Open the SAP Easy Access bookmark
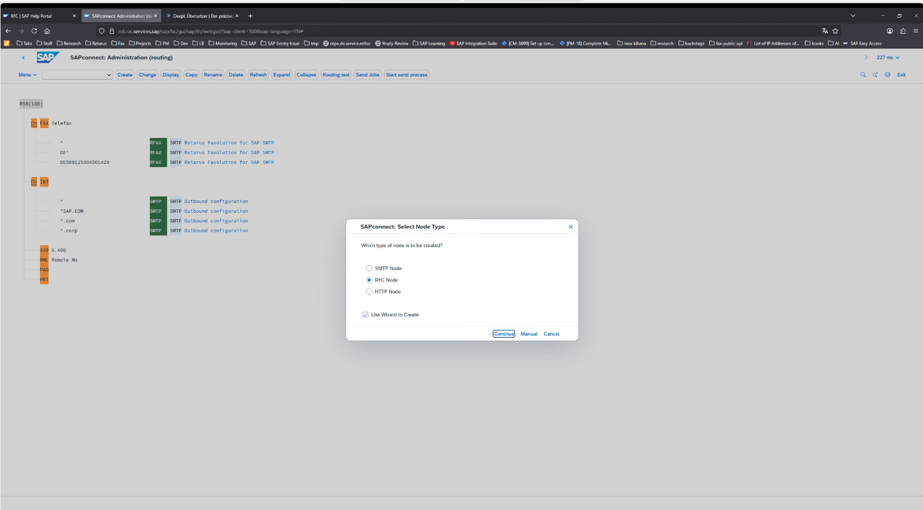Viewport: 923px width, 510px height. click(862, 44)
